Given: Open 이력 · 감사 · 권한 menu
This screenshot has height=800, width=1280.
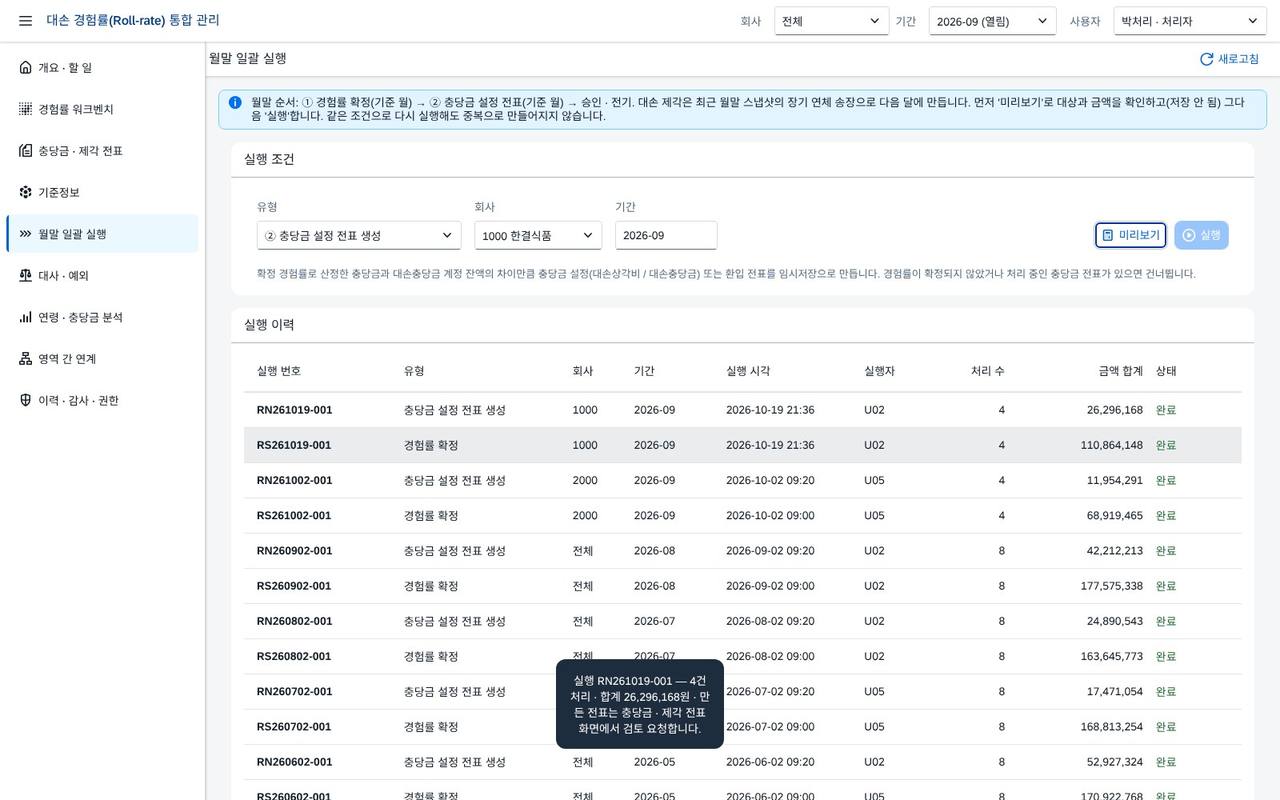Looking at the screenshot, I should pyautogui.click(x=102, y=400).
